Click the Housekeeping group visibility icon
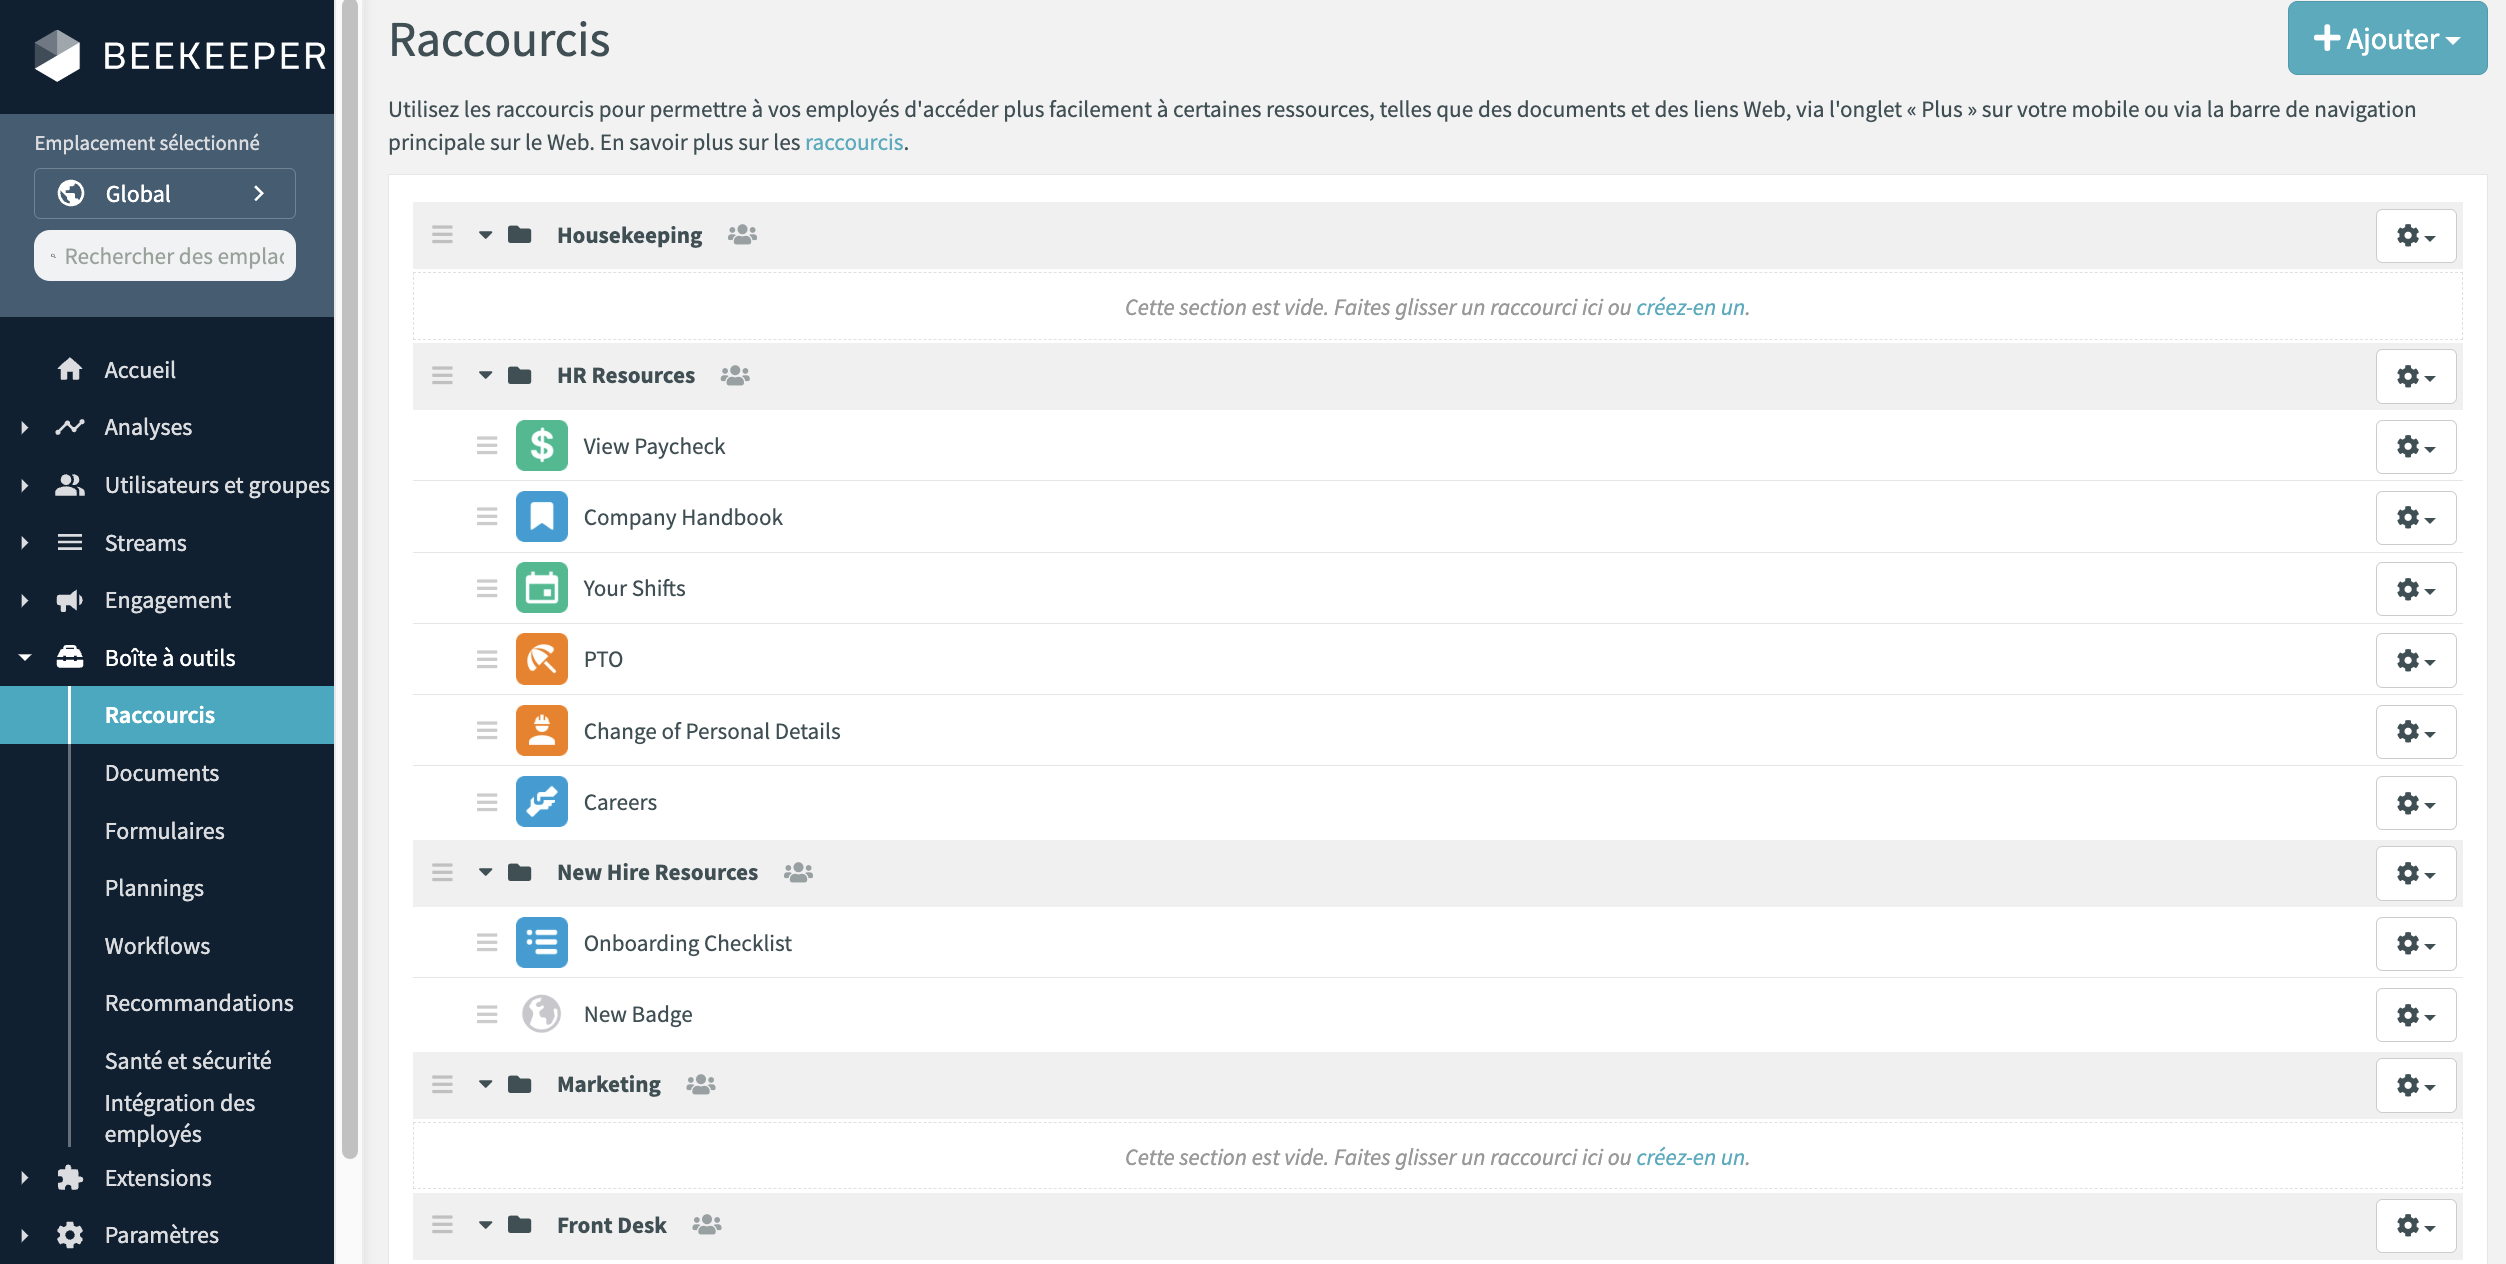2506x1264 pixels. [742, 235]
